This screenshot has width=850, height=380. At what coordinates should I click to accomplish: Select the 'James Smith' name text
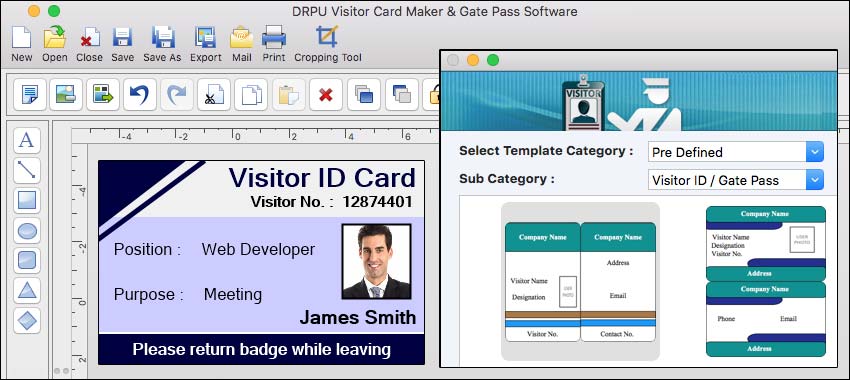[x=358, y=317]
